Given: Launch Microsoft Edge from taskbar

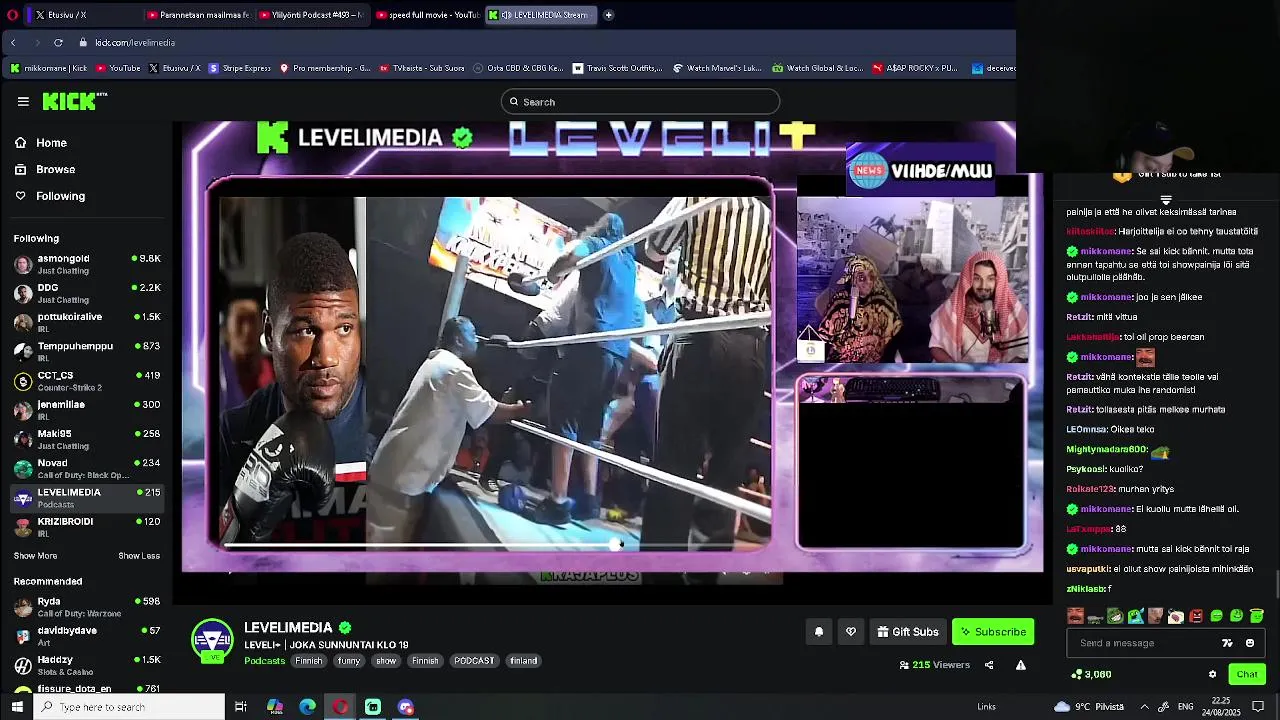Looking at the screenshot, I should [307, 707].
